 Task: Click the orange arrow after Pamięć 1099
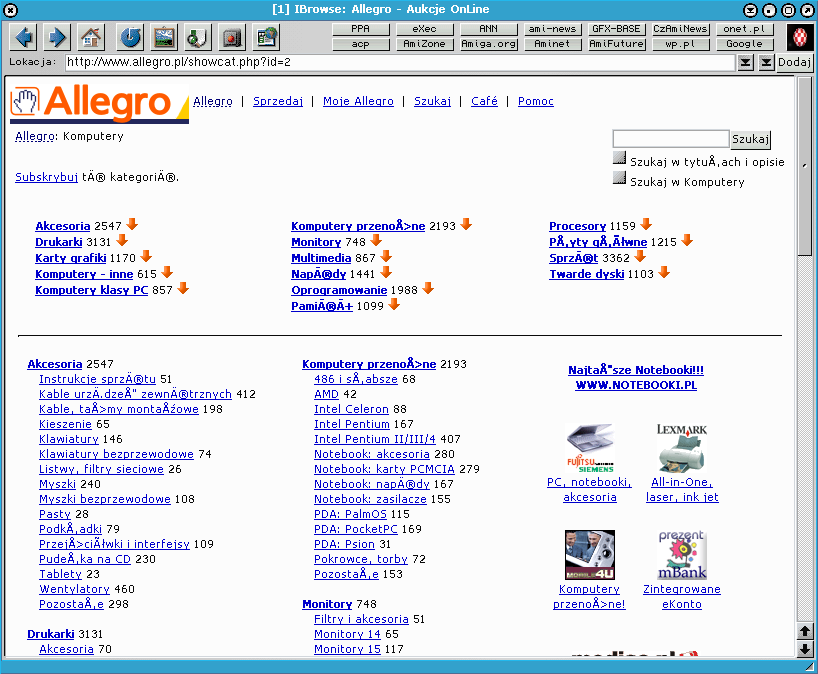pyautogui.click(x=394, y=305)
